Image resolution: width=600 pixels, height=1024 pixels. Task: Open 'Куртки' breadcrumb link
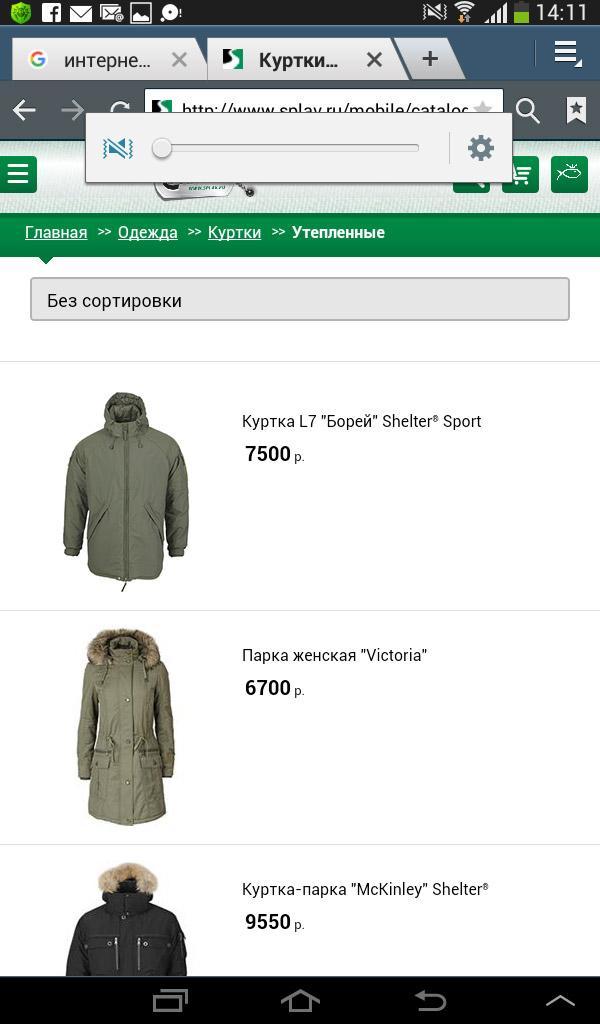click(234, 232)
